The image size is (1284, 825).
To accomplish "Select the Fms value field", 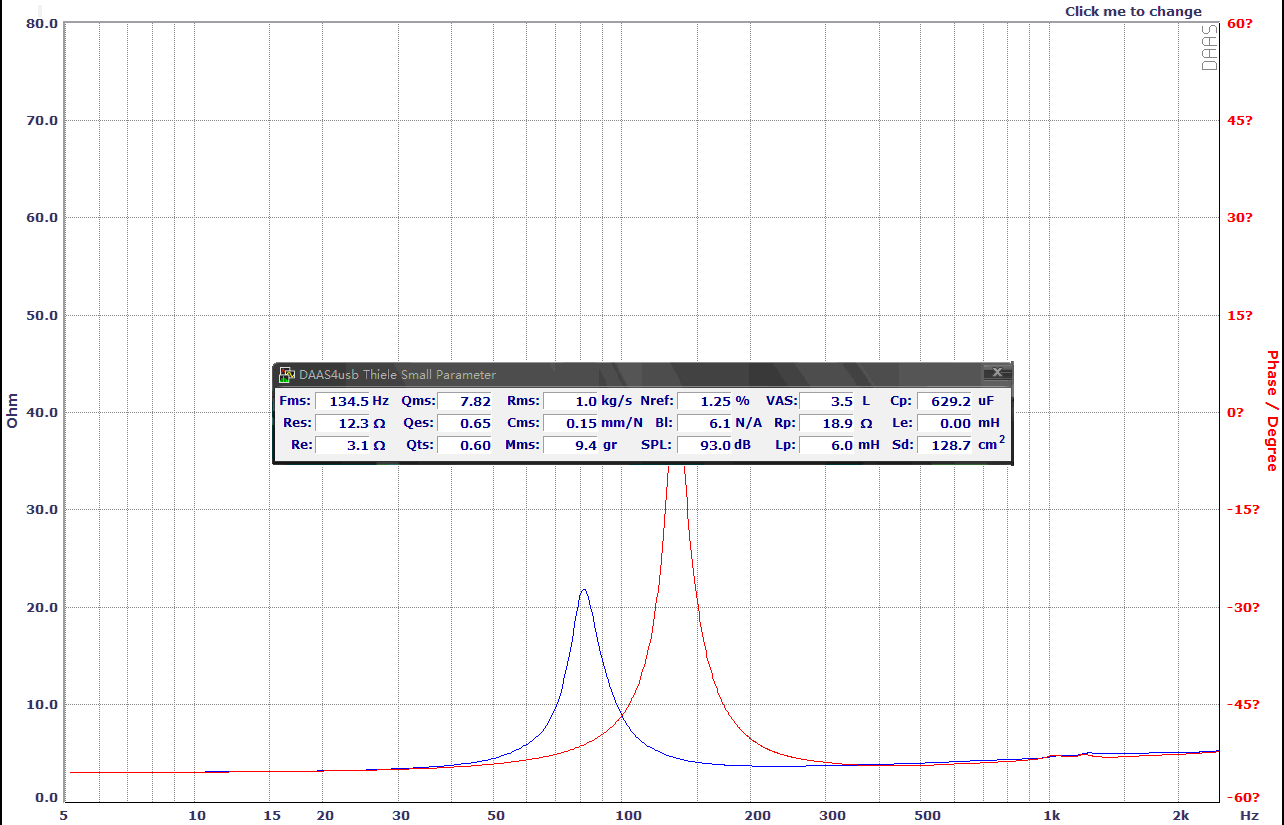I will pyautogui.click(x=342, y=401).
